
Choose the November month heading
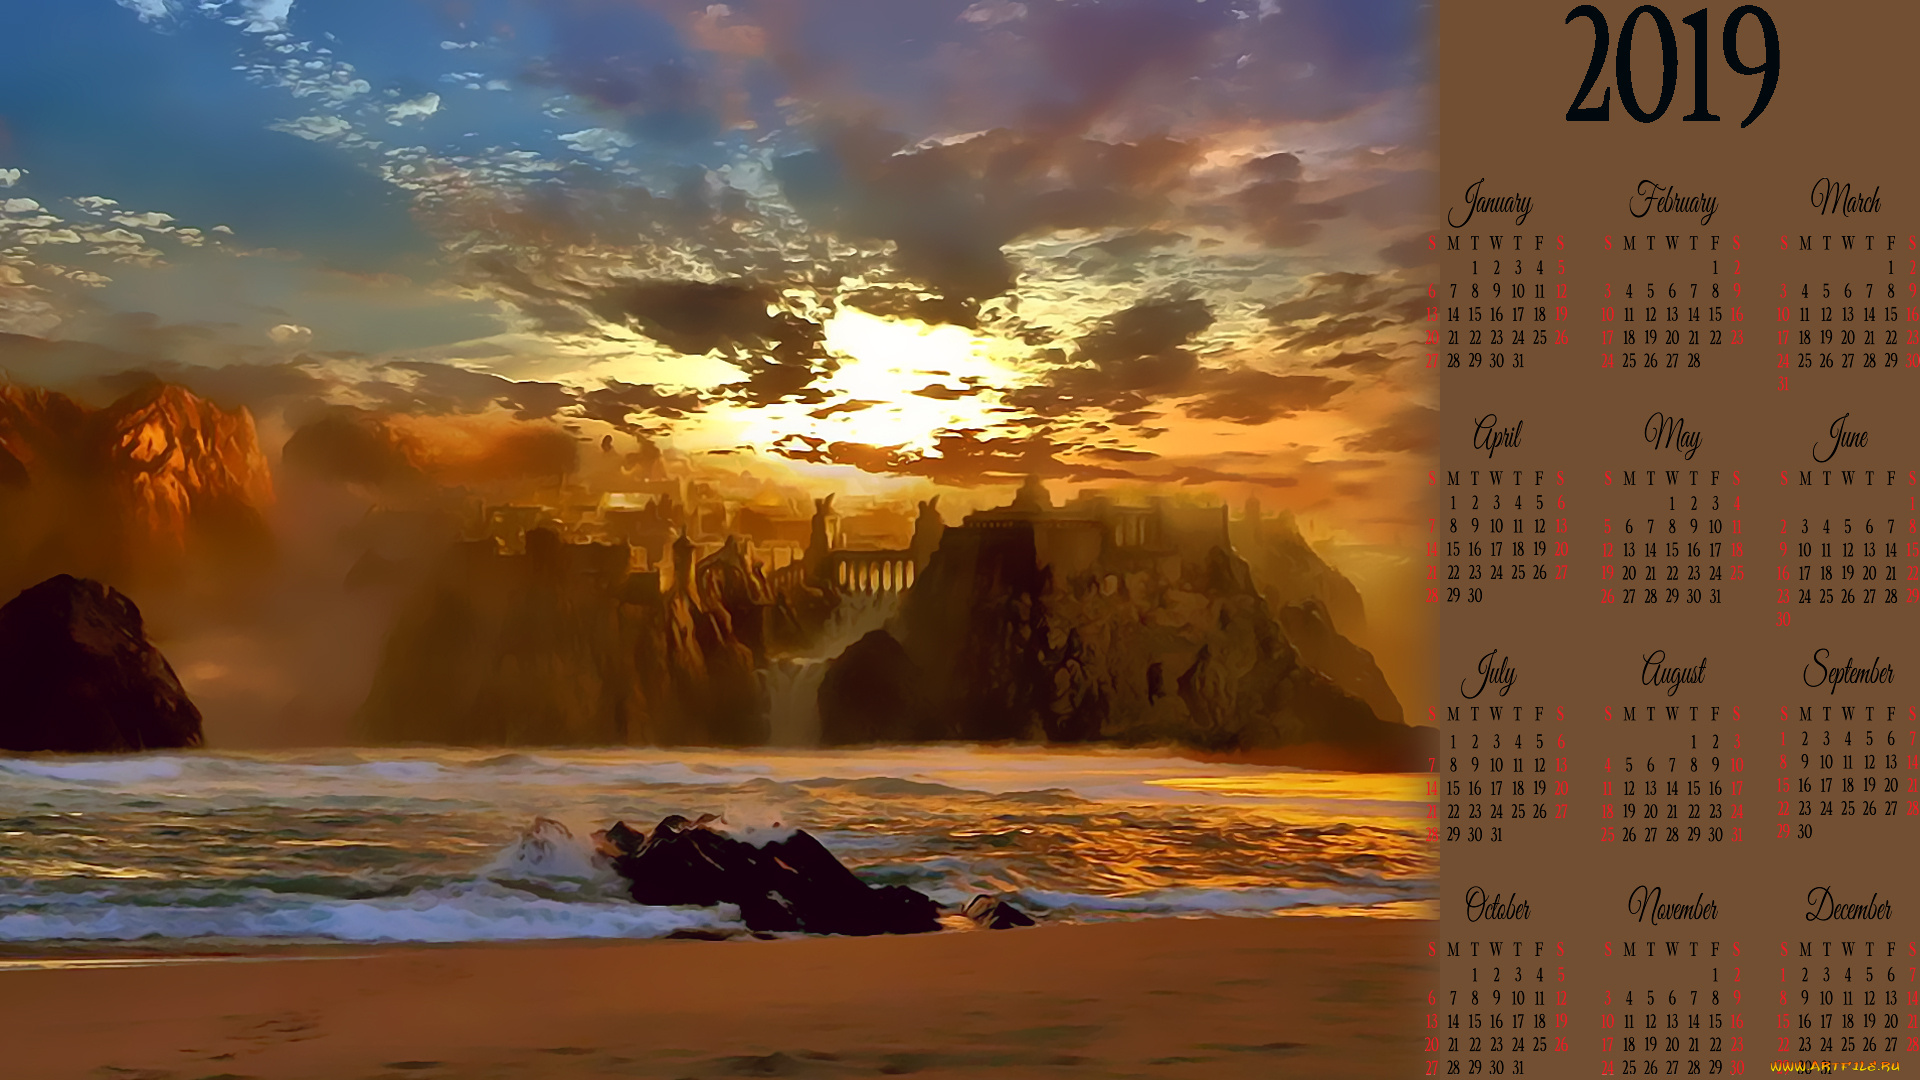[x=1672, y=907]
